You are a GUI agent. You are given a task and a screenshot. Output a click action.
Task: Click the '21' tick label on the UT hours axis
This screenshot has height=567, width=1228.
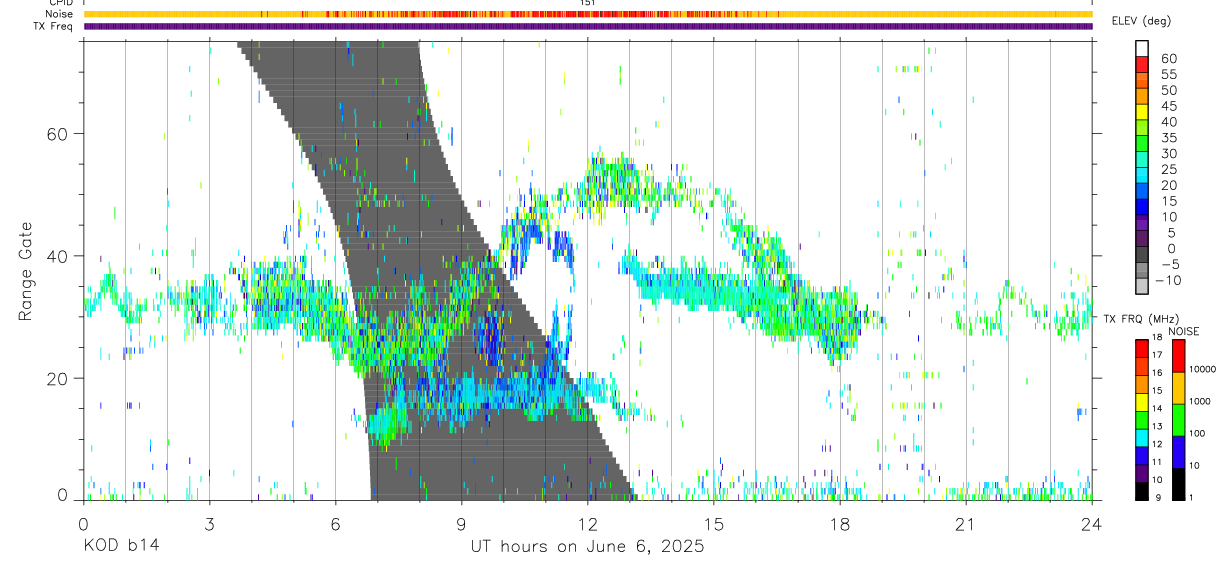click(966, 525)
